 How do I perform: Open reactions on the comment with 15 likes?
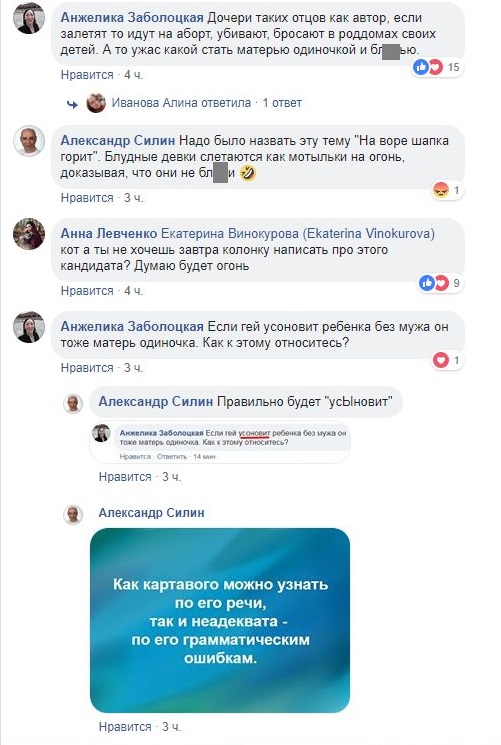click(437, 67)
